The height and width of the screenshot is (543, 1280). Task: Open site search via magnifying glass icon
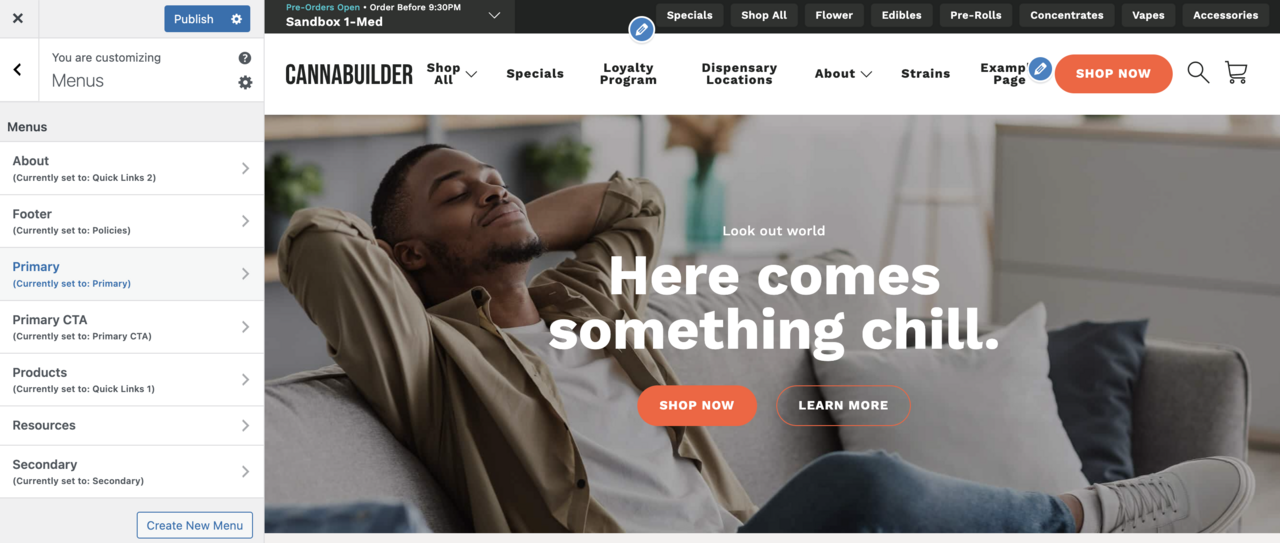(1198, 72)
